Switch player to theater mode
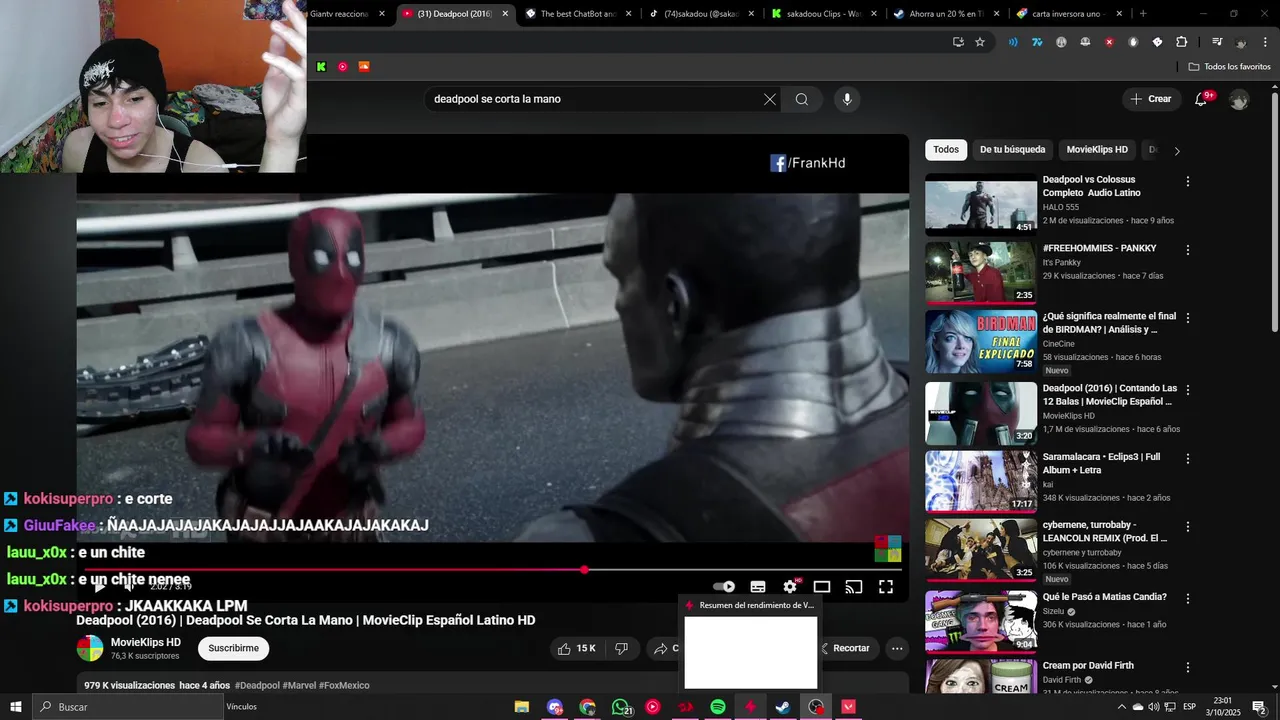This screenshot has height=720, width=1280. [822, 587]
